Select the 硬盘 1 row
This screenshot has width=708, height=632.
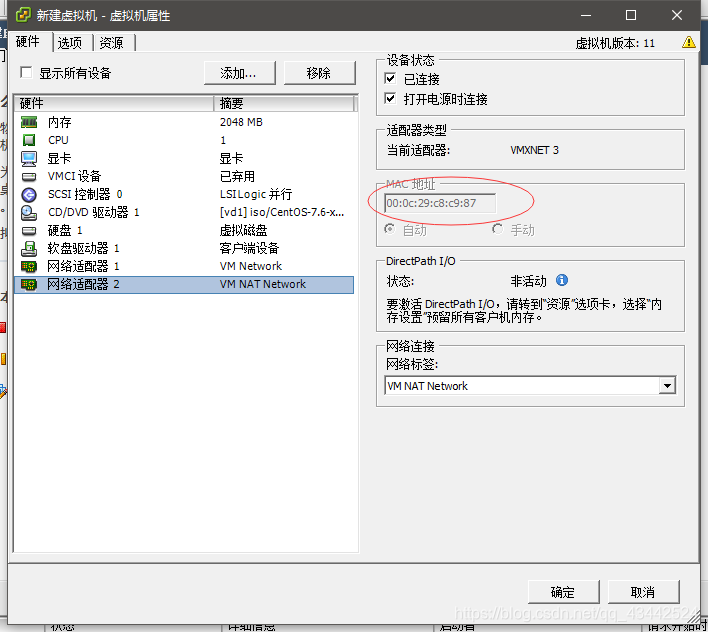click(x=184, y=231)
